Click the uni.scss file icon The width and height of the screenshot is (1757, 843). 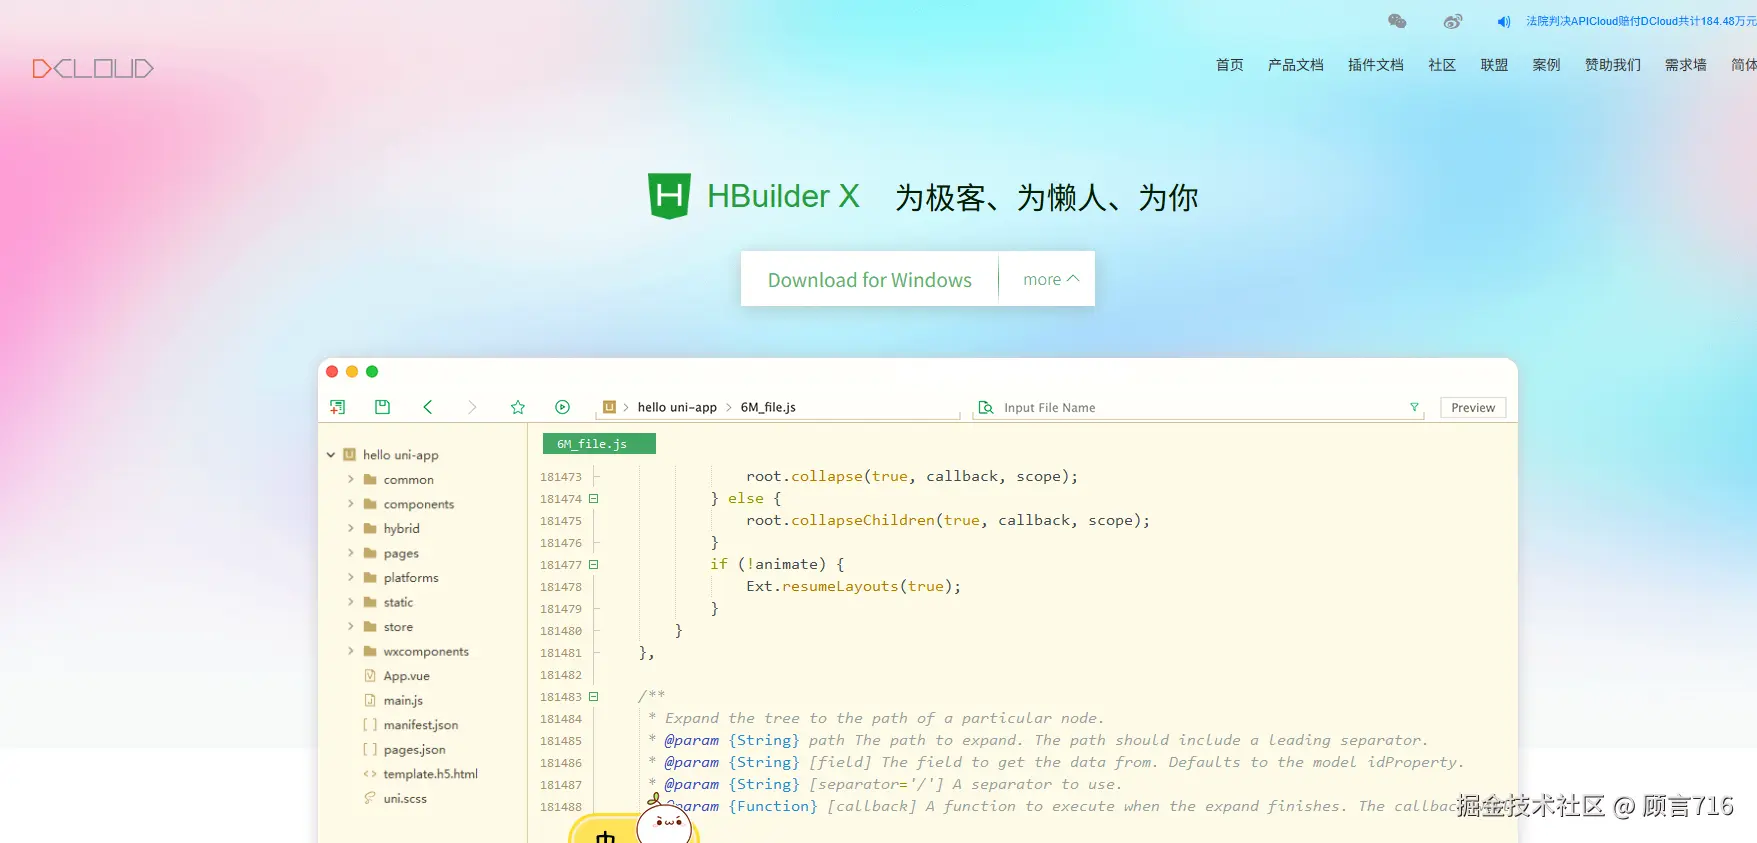click(x=370, y=798)
